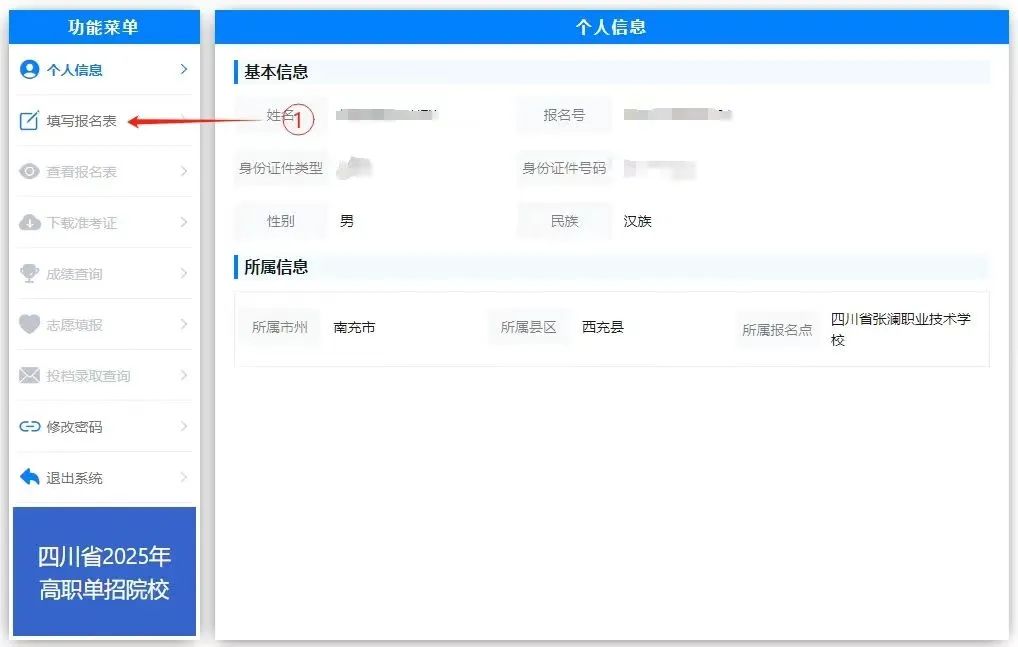Click the 下载准考证 cloud download icon
1018x647 pixels.
30,223
